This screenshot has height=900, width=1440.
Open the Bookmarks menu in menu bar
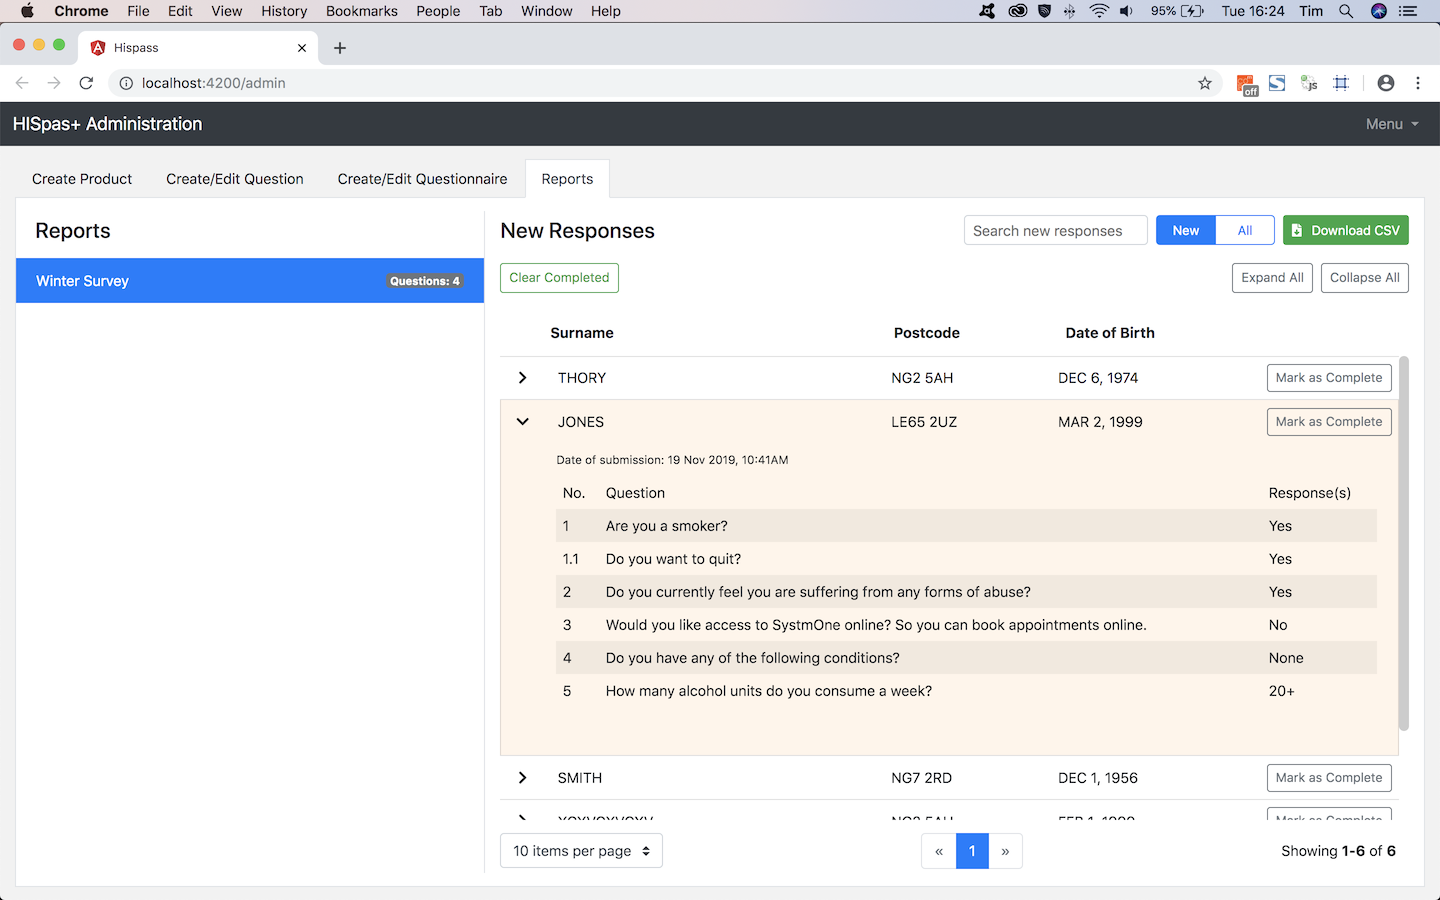pyautogui.click(x=361, y=11)
